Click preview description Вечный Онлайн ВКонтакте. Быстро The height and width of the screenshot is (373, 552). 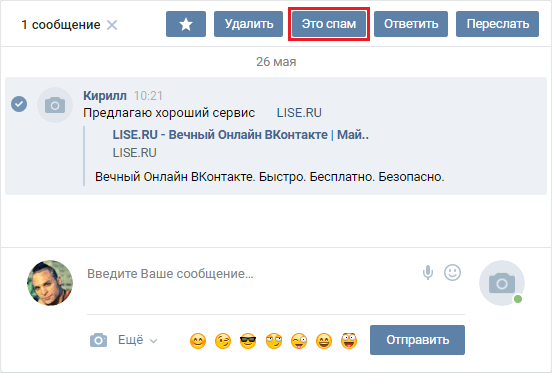coord(270,177)
